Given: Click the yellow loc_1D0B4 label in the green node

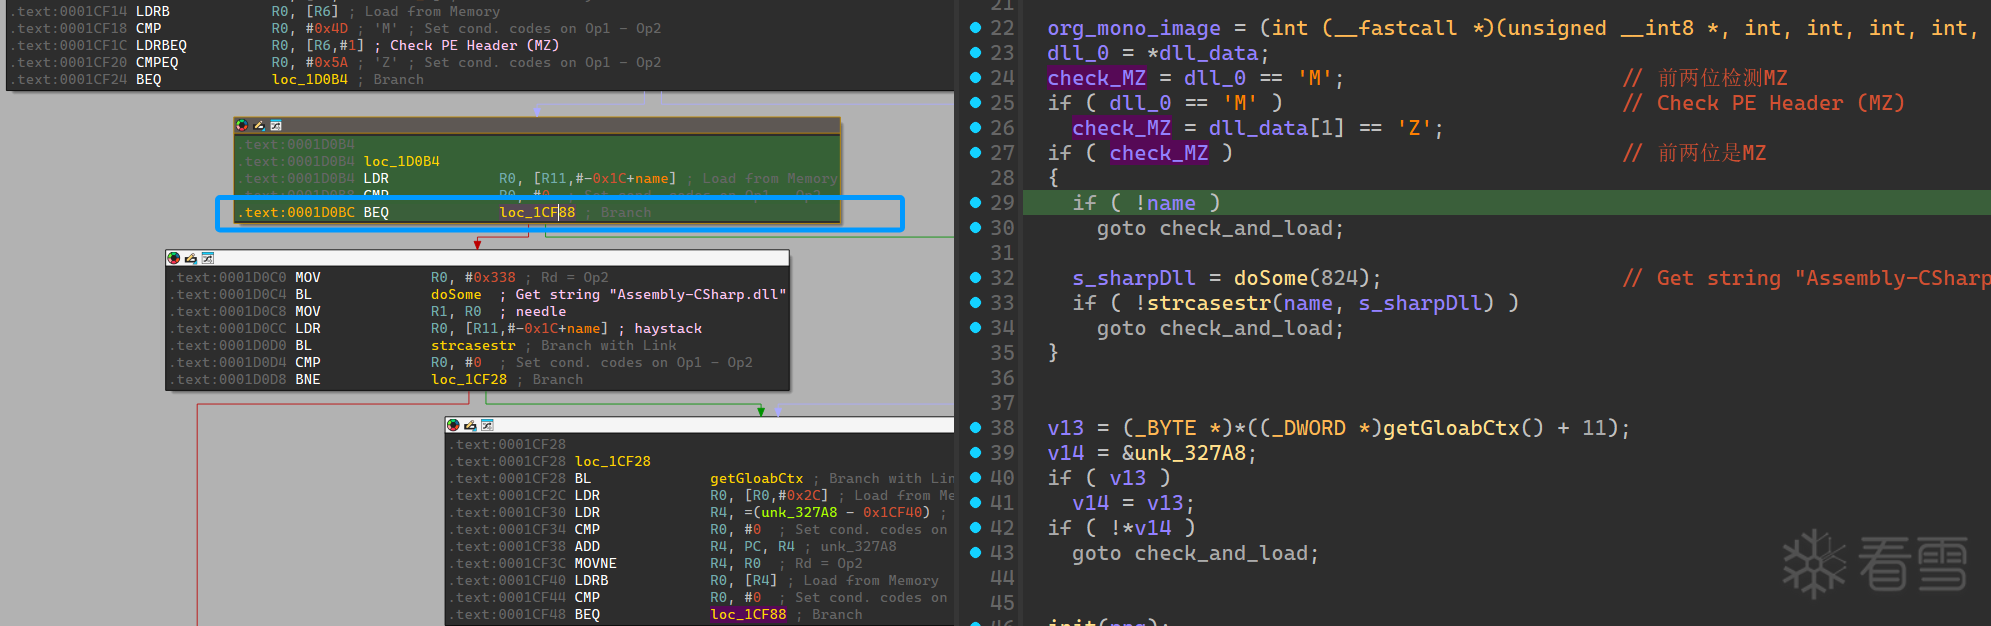Looking at the screenshot, I should click(x=401, y=161).
